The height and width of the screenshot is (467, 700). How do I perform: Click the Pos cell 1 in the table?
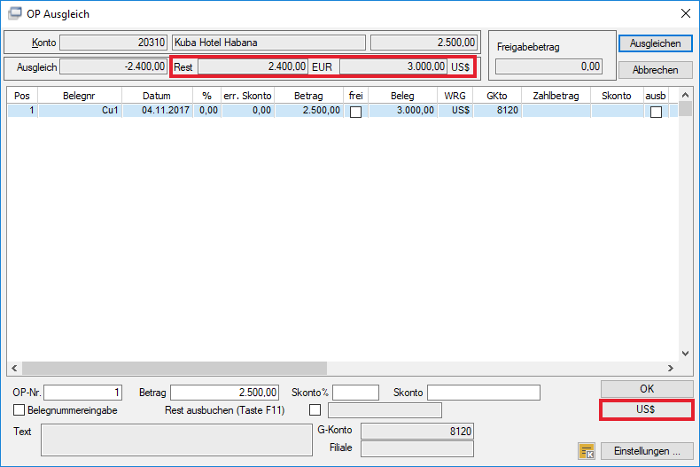point(22,110)
